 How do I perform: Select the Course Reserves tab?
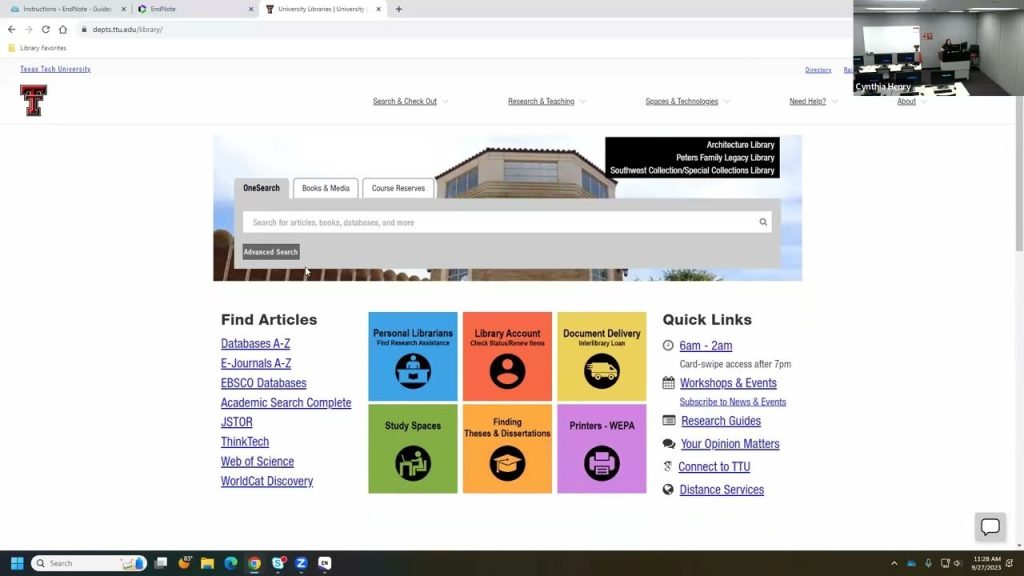pos(398,188)
